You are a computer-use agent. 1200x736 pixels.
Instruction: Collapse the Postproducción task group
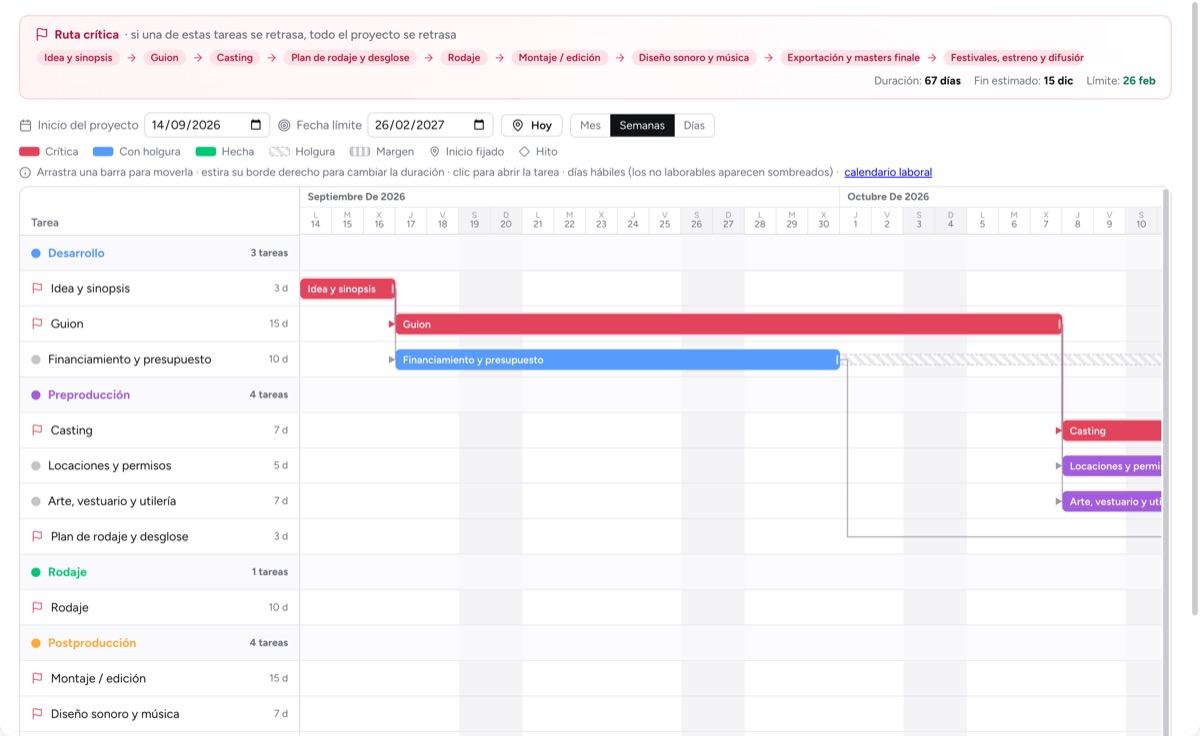point(159,643)
